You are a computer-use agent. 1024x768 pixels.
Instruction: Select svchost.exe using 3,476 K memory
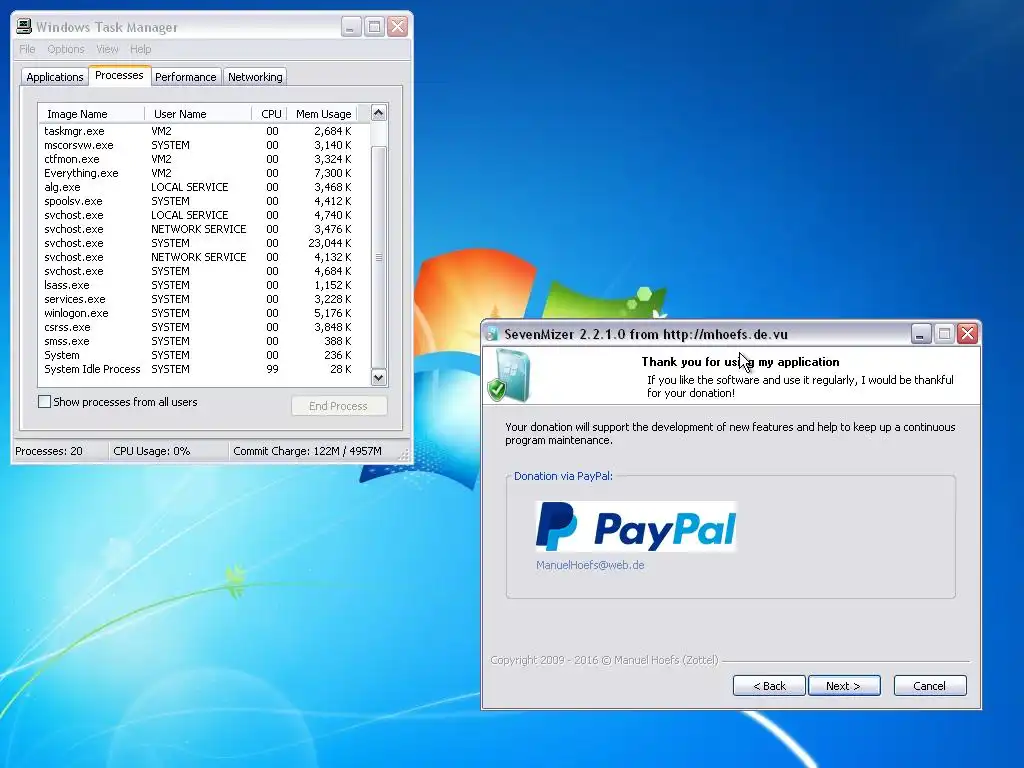204,229
